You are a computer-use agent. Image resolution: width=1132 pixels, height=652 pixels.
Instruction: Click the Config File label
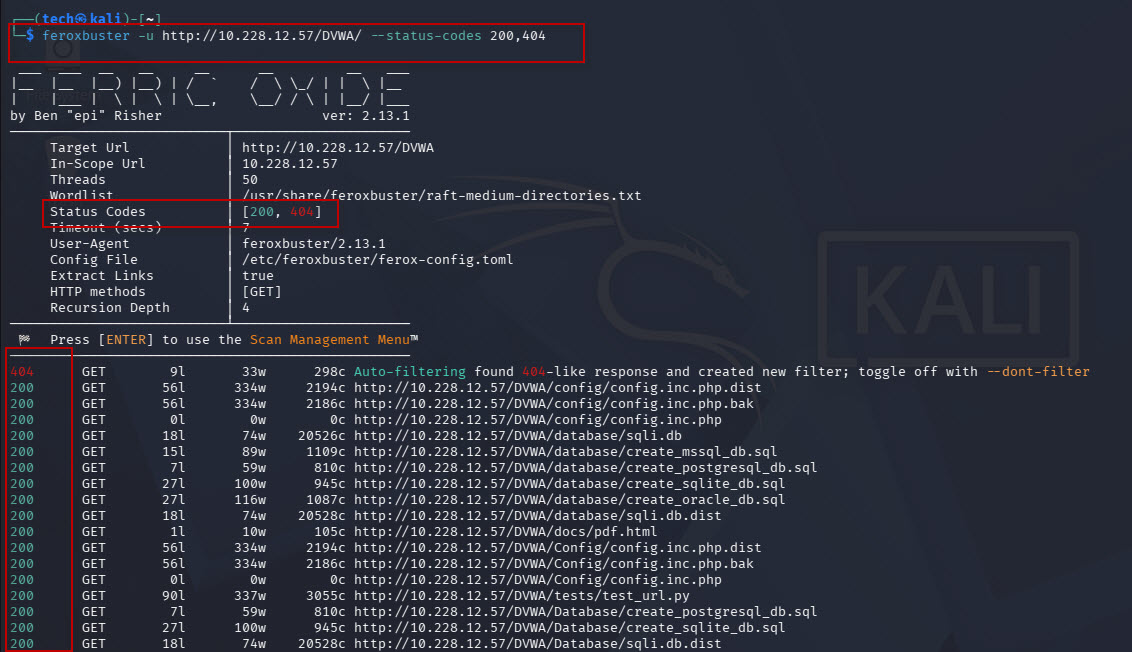(93, 259)
